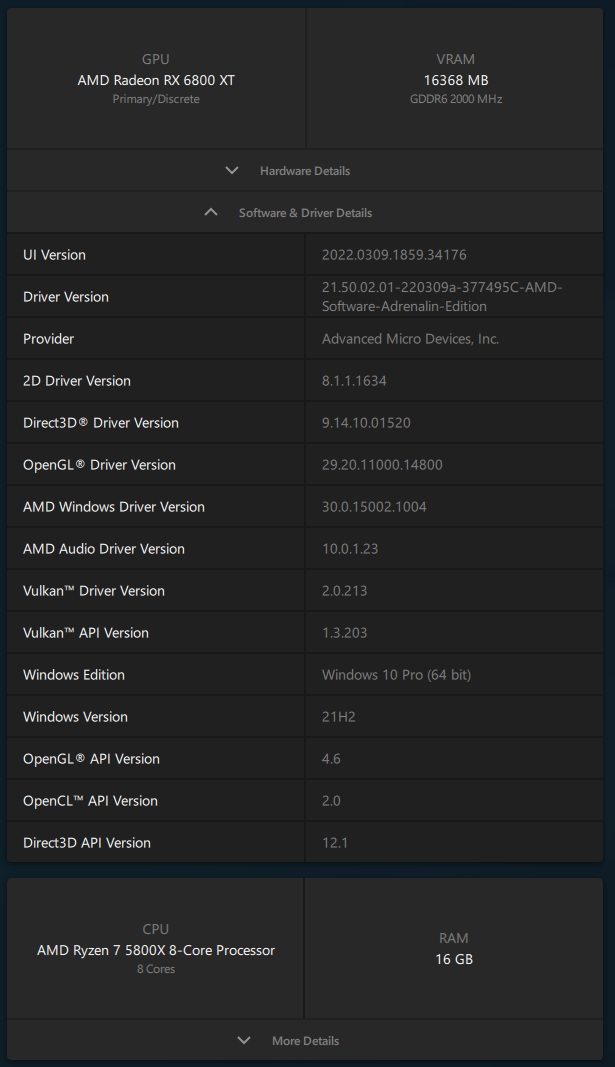Select the 1.3.203 Vulkan API value
The width and height of the screenshot is (615, 1067).
[x=344, y=634]
